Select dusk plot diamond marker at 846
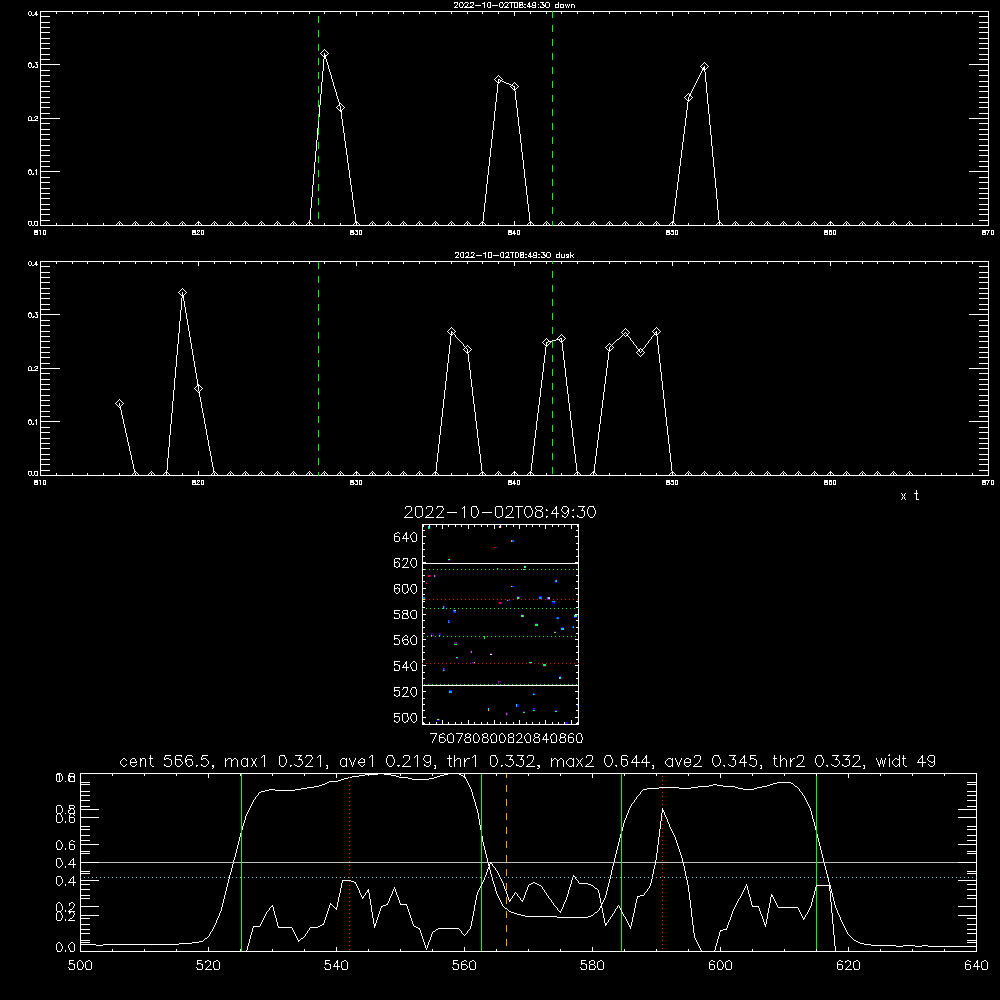The image size is (1000, 1000). coord(609,347)
